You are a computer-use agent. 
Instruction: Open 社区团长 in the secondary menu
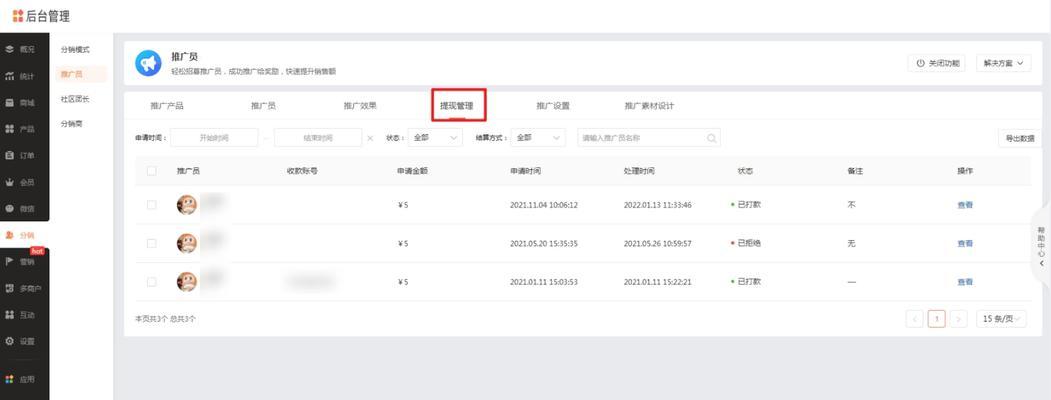(x=75, y=99)
